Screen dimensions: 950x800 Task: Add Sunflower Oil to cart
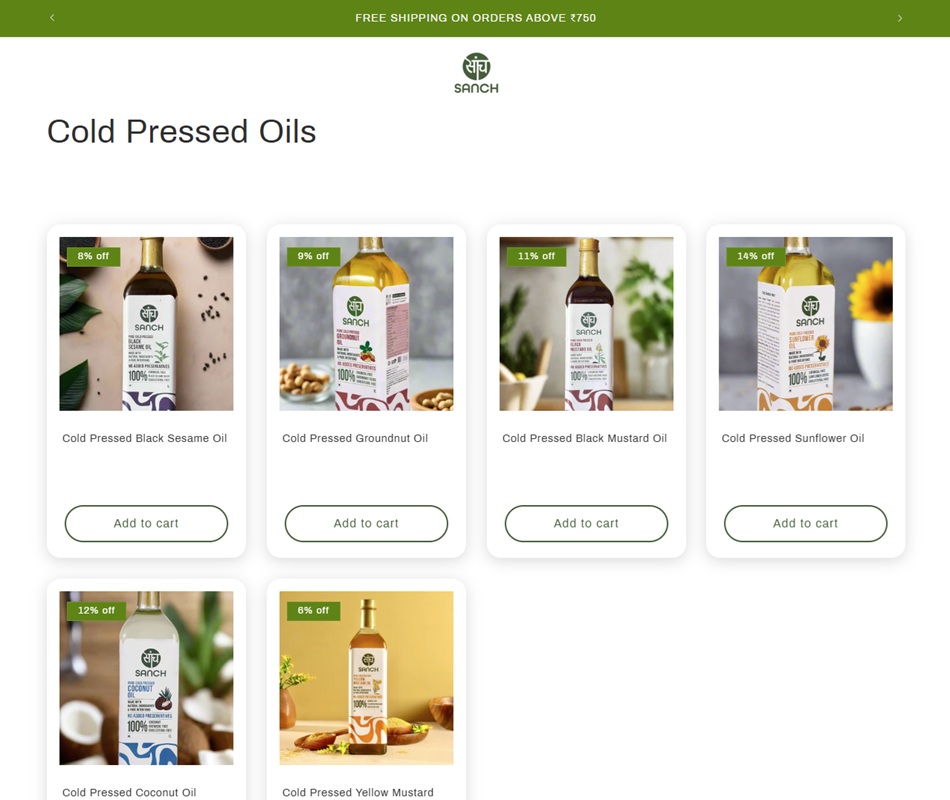[805, 523]
